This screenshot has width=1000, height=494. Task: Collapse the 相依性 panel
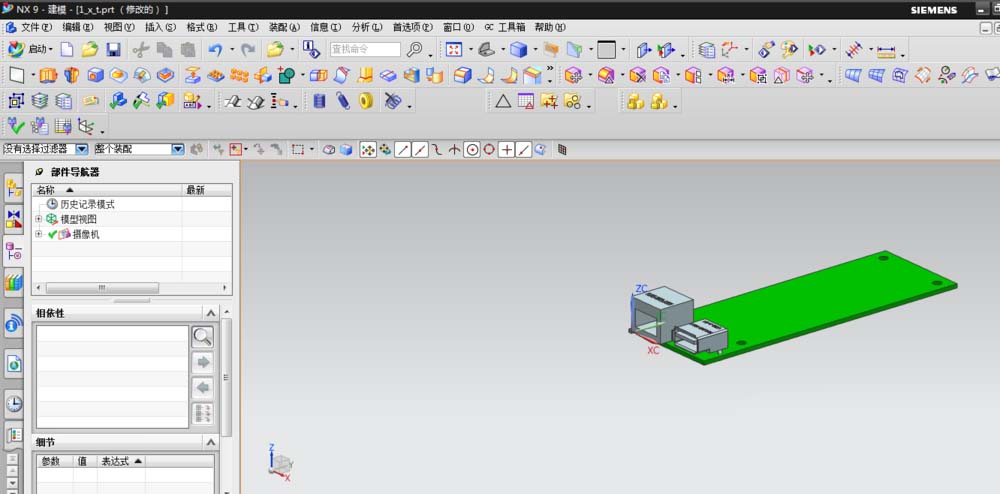210,313
